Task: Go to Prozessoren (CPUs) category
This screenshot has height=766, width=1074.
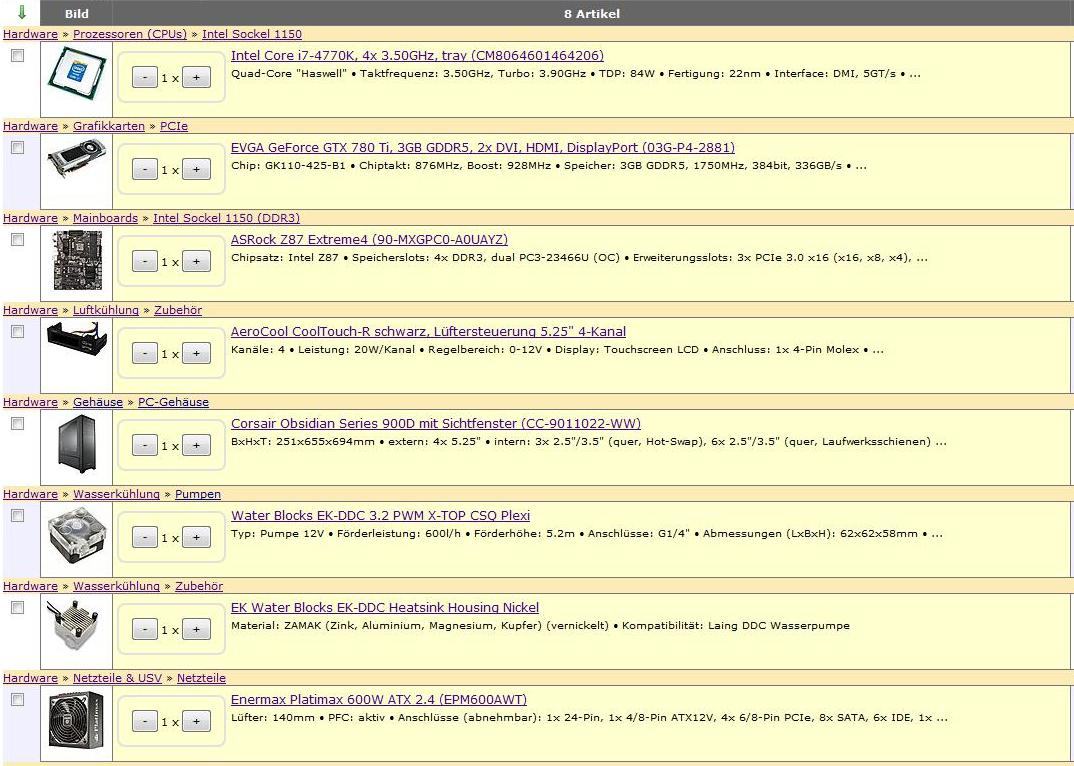Action: pyautogui.click(x=130, y=34)
